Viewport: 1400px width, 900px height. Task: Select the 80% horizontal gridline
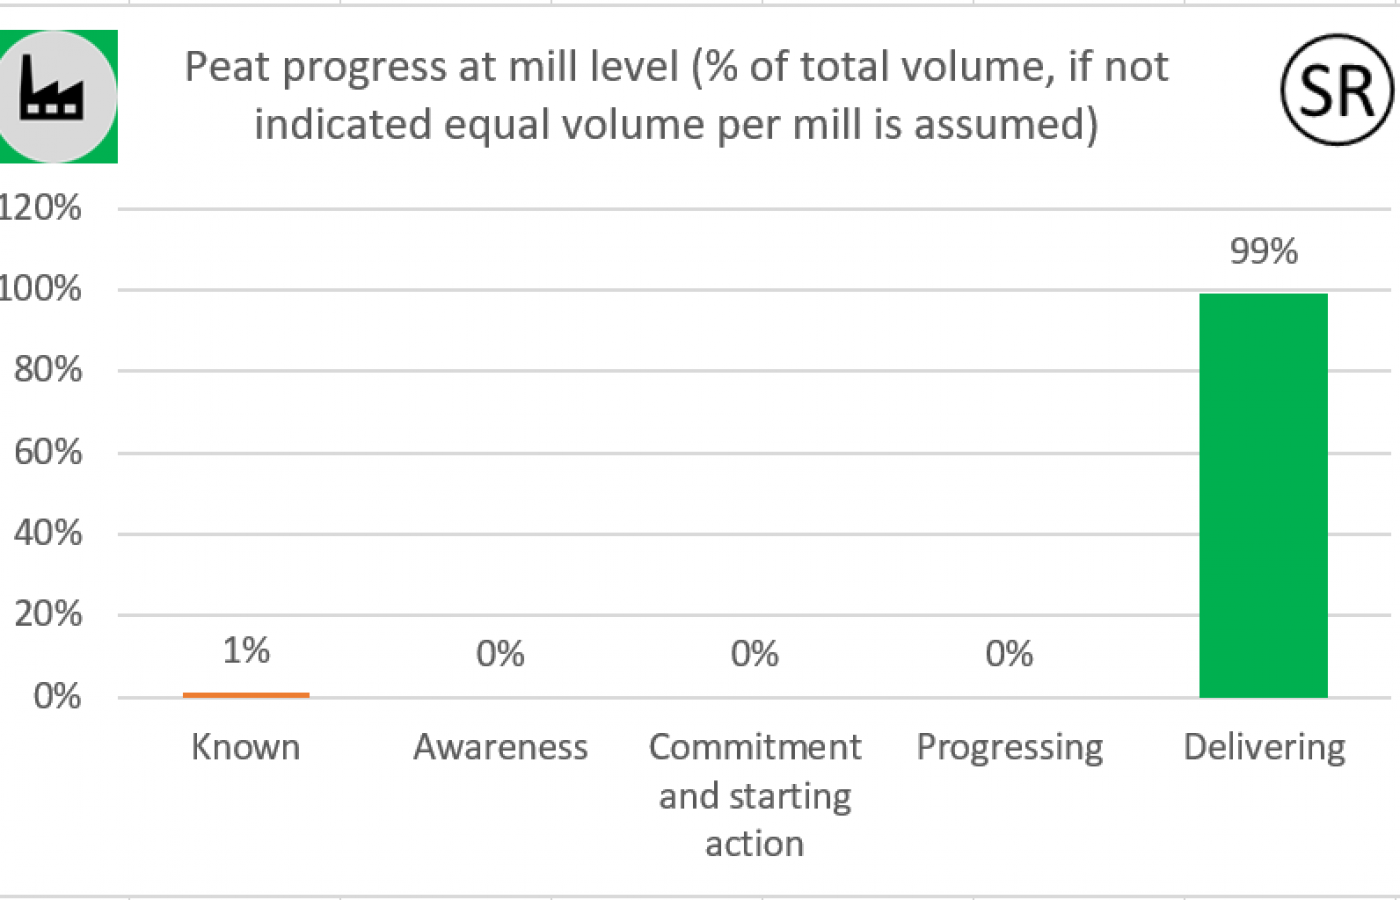pyautogui.click(x=755, y=371)
